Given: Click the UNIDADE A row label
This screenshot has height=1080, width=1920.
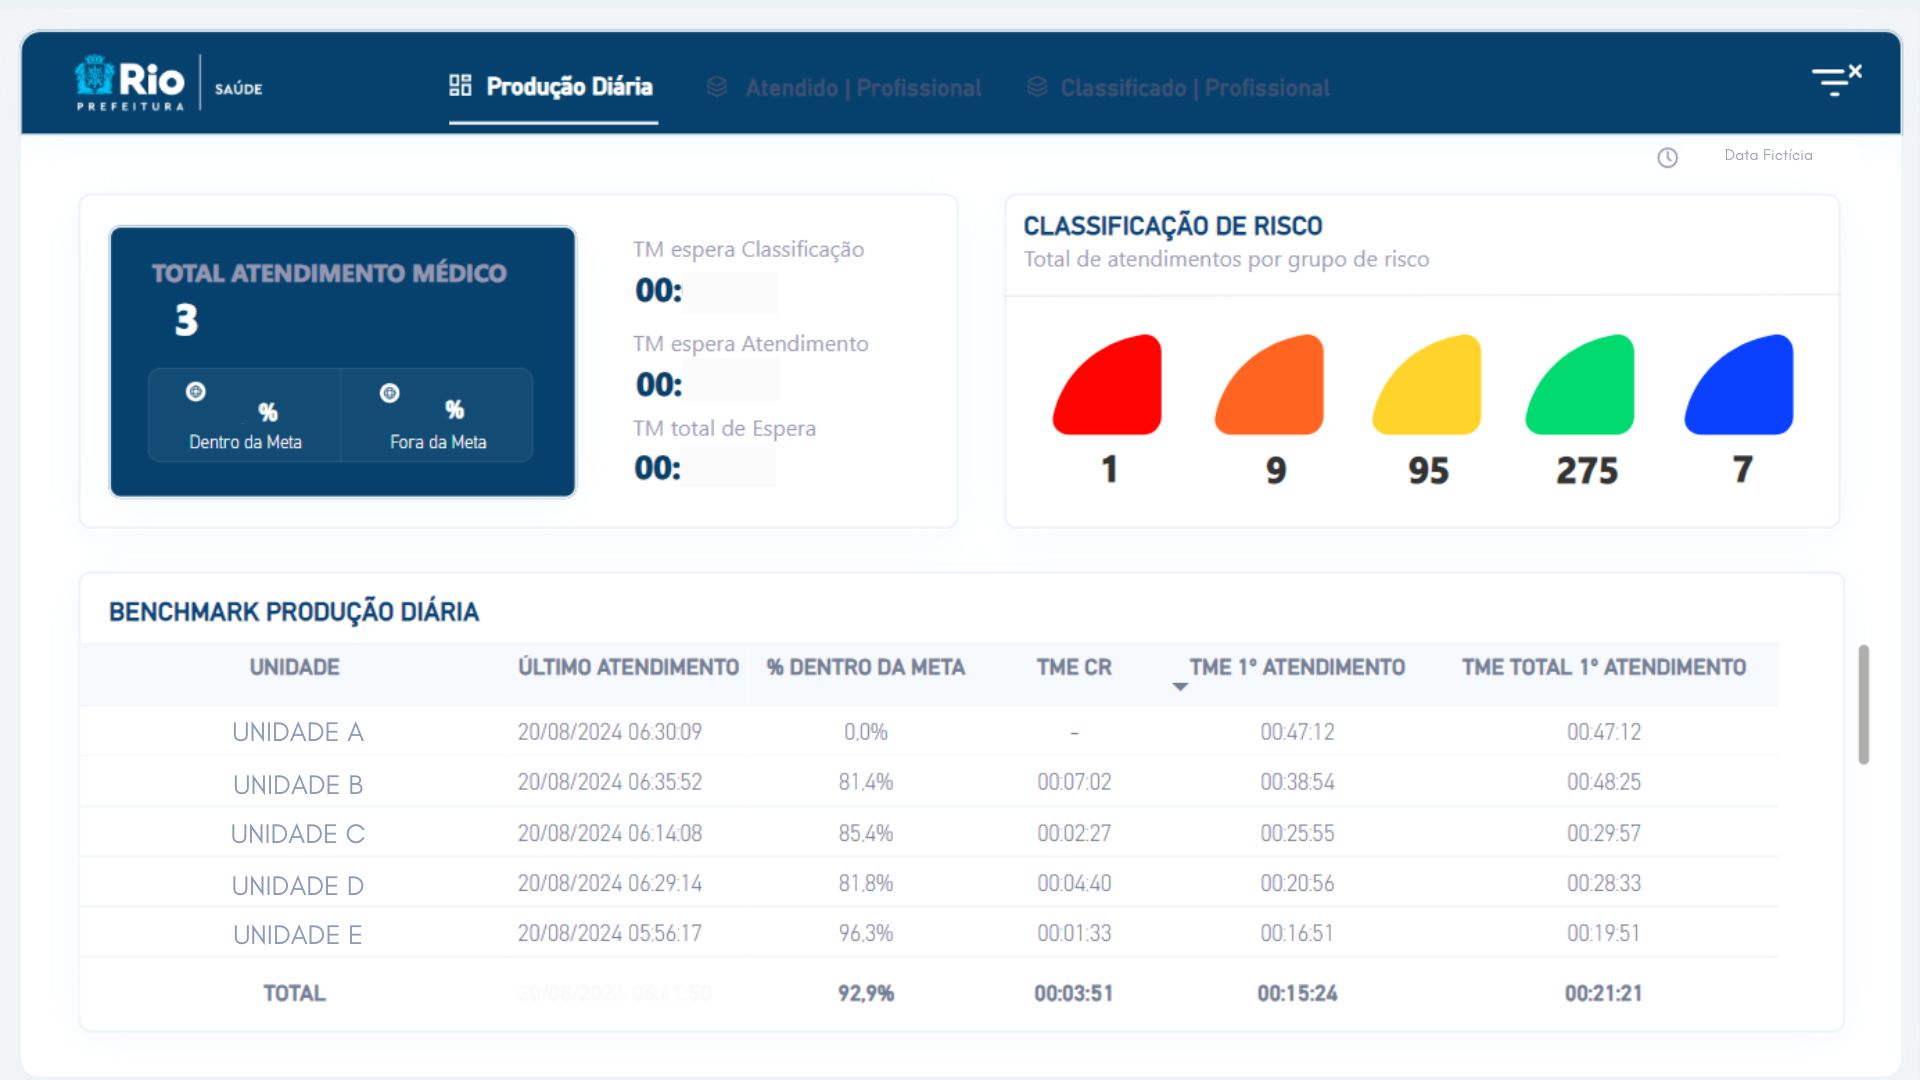Looking at the screenshot, I should pos(298,732).
